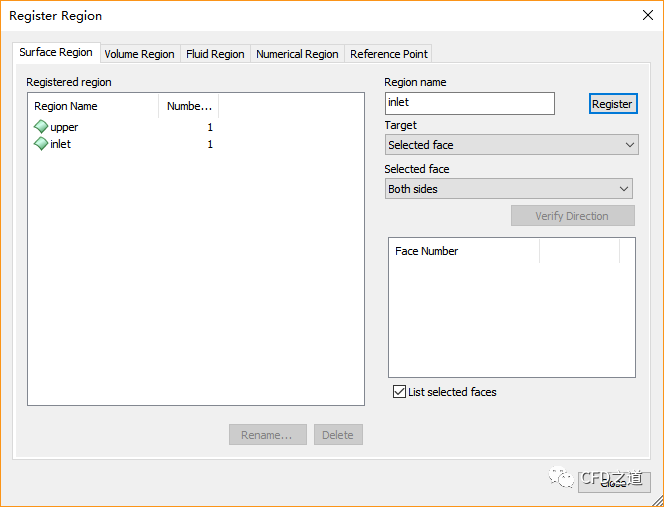Click the Region Name column header
Viewport: 664px width, 507px height.
pos(93,106)
